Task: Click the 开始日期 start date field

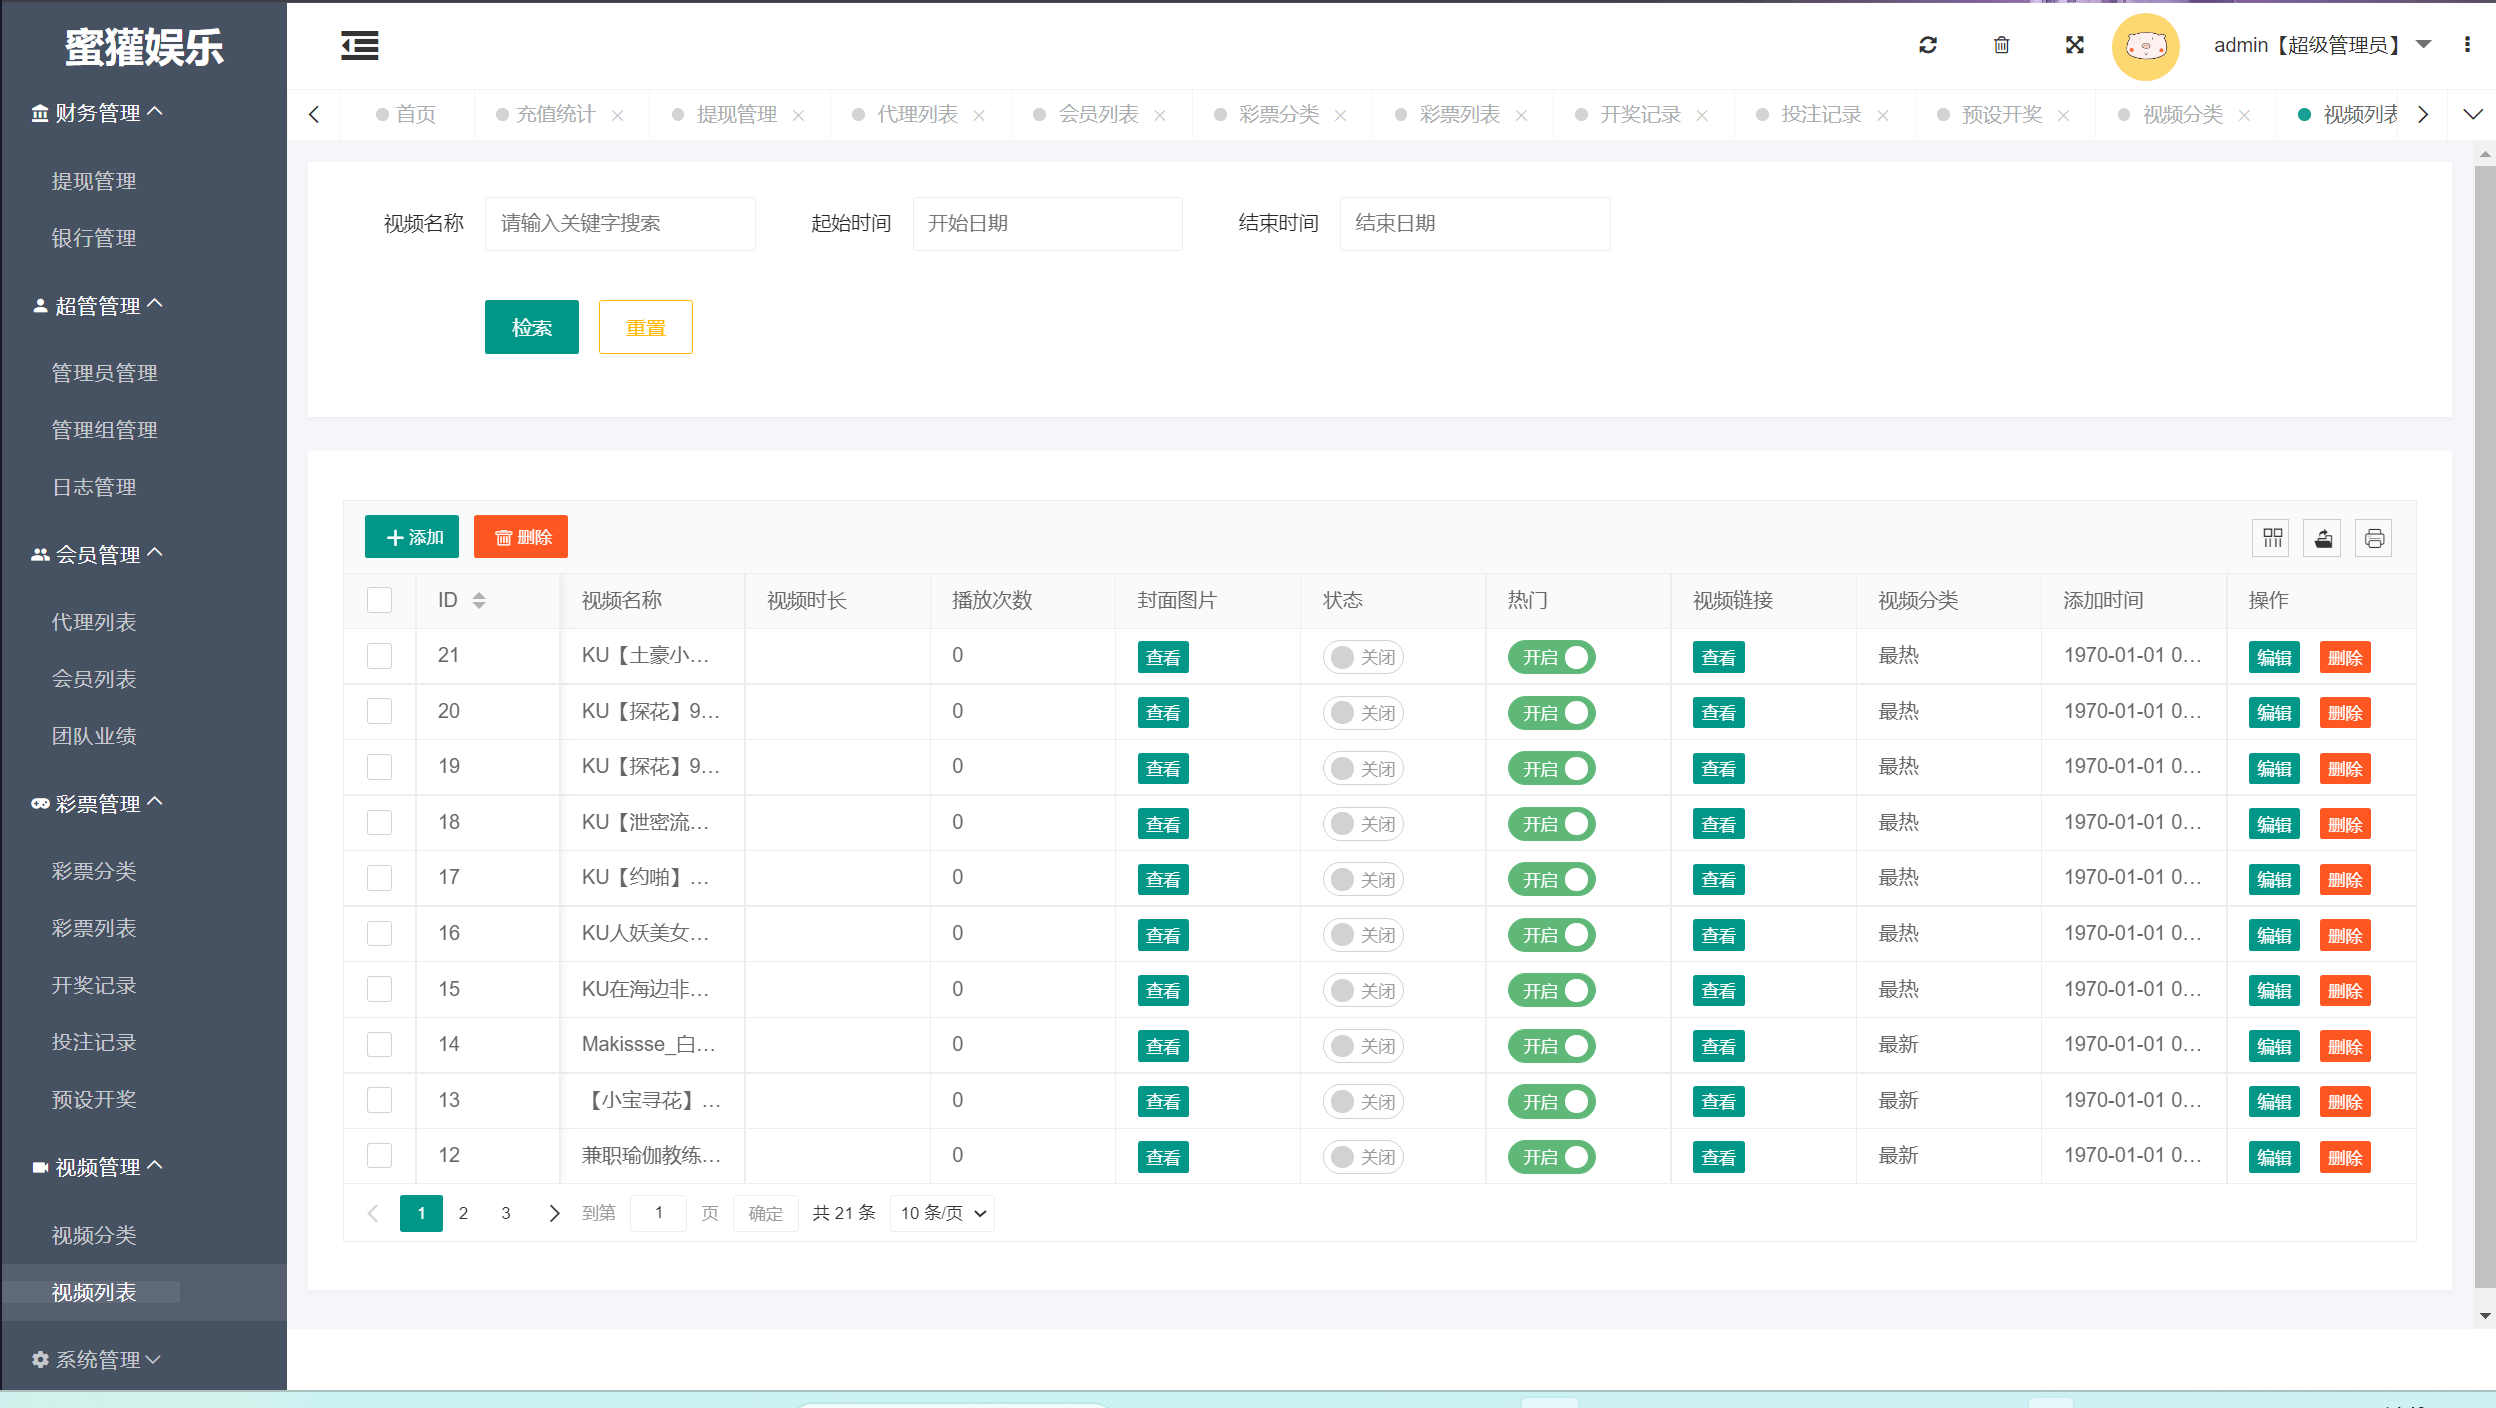Action: 1047,224
